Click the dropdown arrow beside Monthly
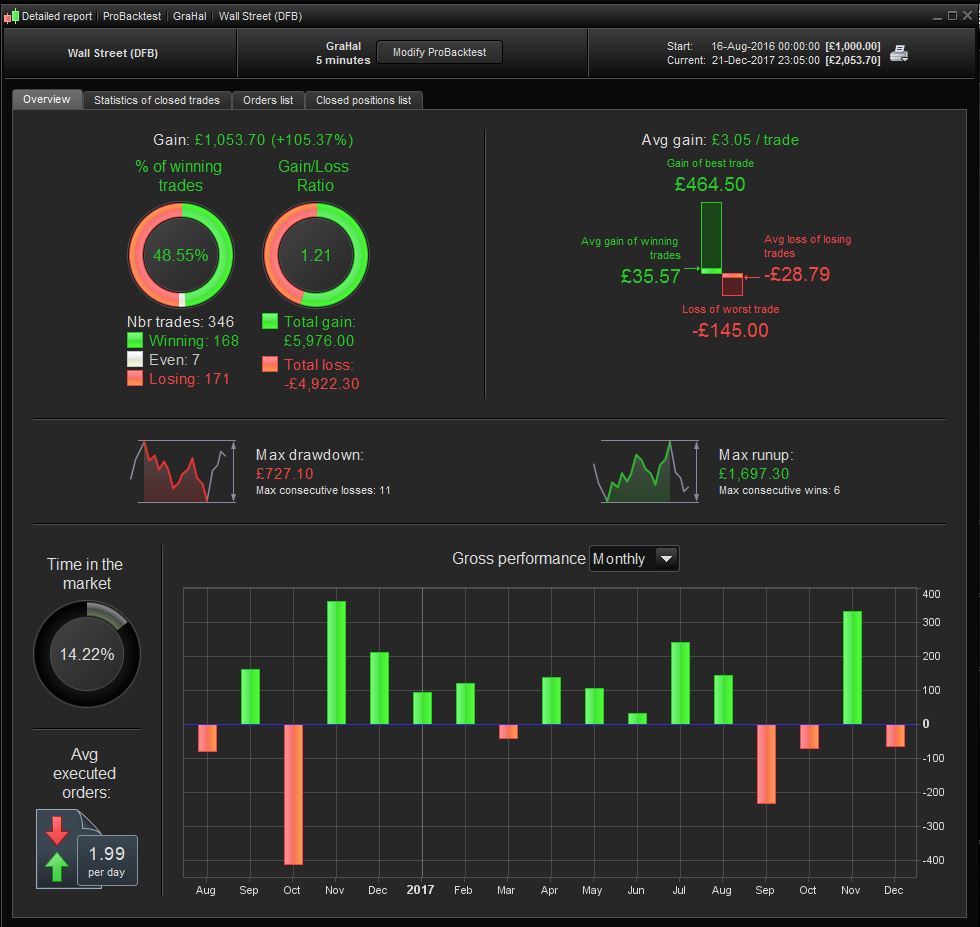980x927 pixels. tap(666, 558)
